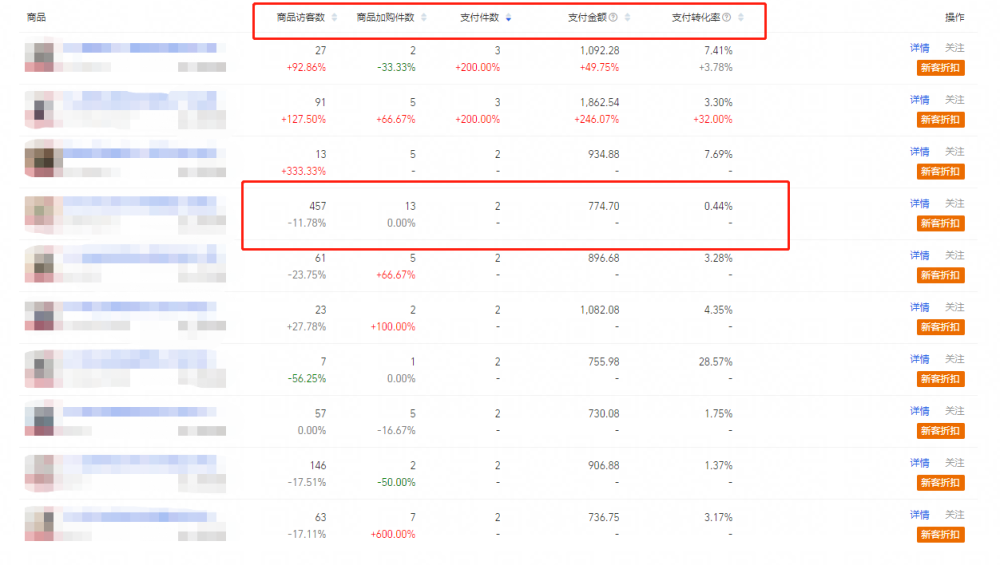Click 新客折扣 for the product with 934.88 payment
Screen dimensions: 1000x565
coord(940,171)
